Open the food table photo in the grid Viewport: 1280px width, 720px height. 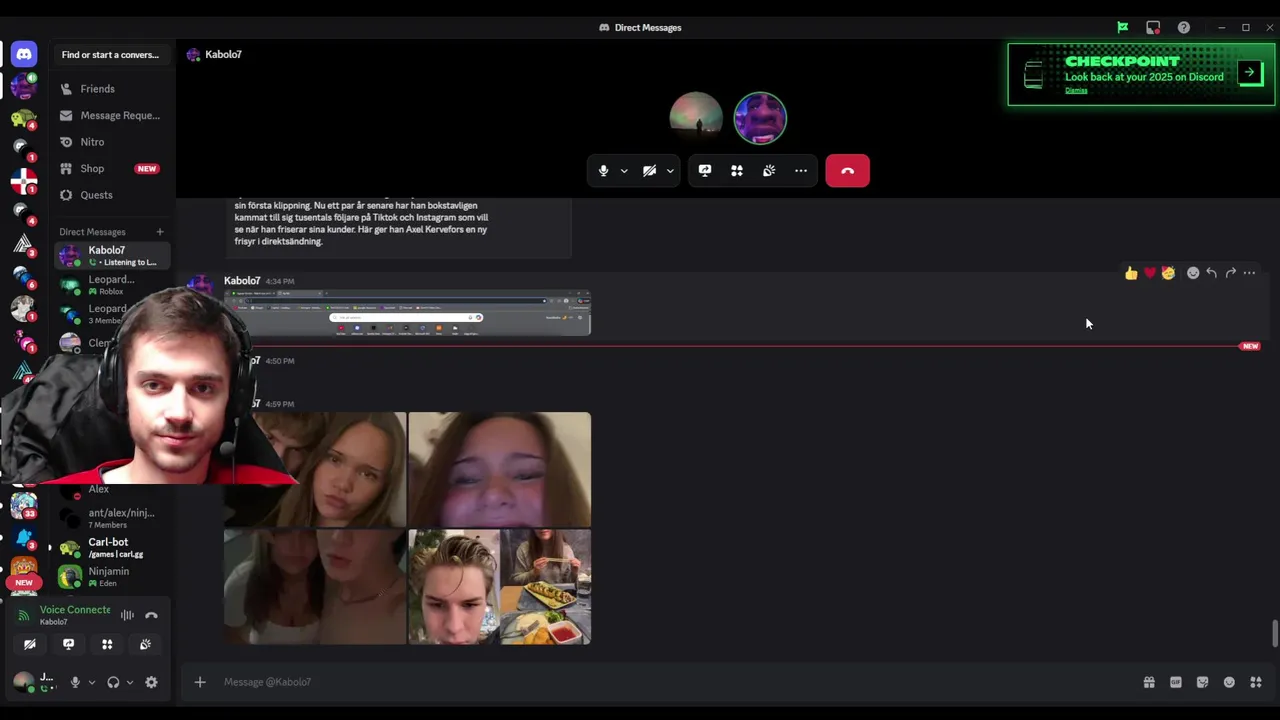pos(545,586)
